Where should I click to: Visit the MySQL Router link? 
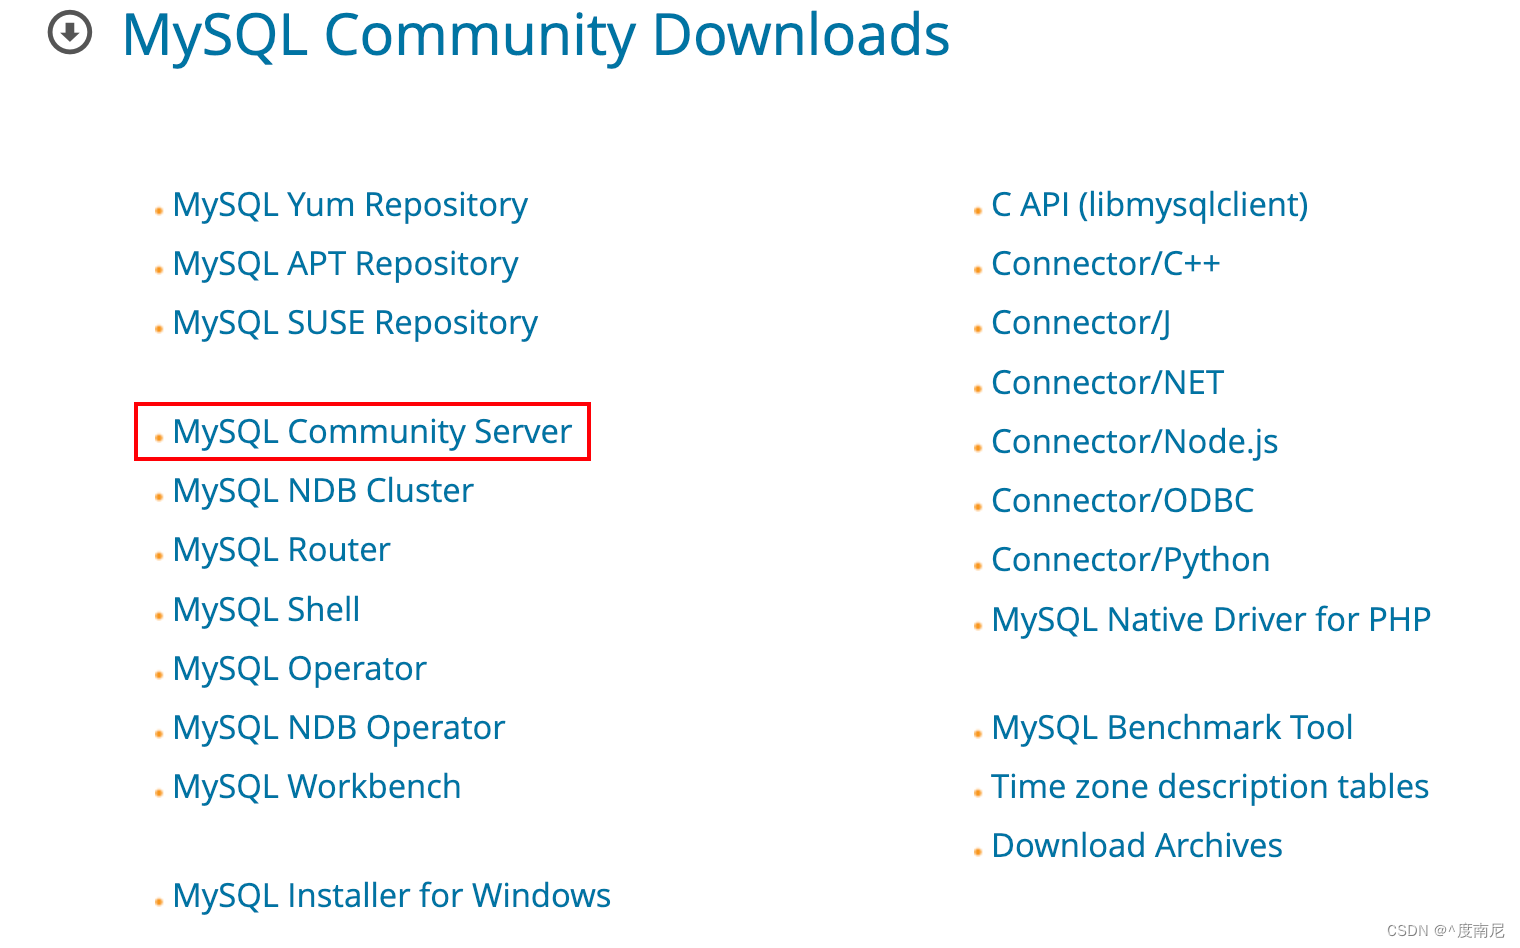tap(281, 550)
